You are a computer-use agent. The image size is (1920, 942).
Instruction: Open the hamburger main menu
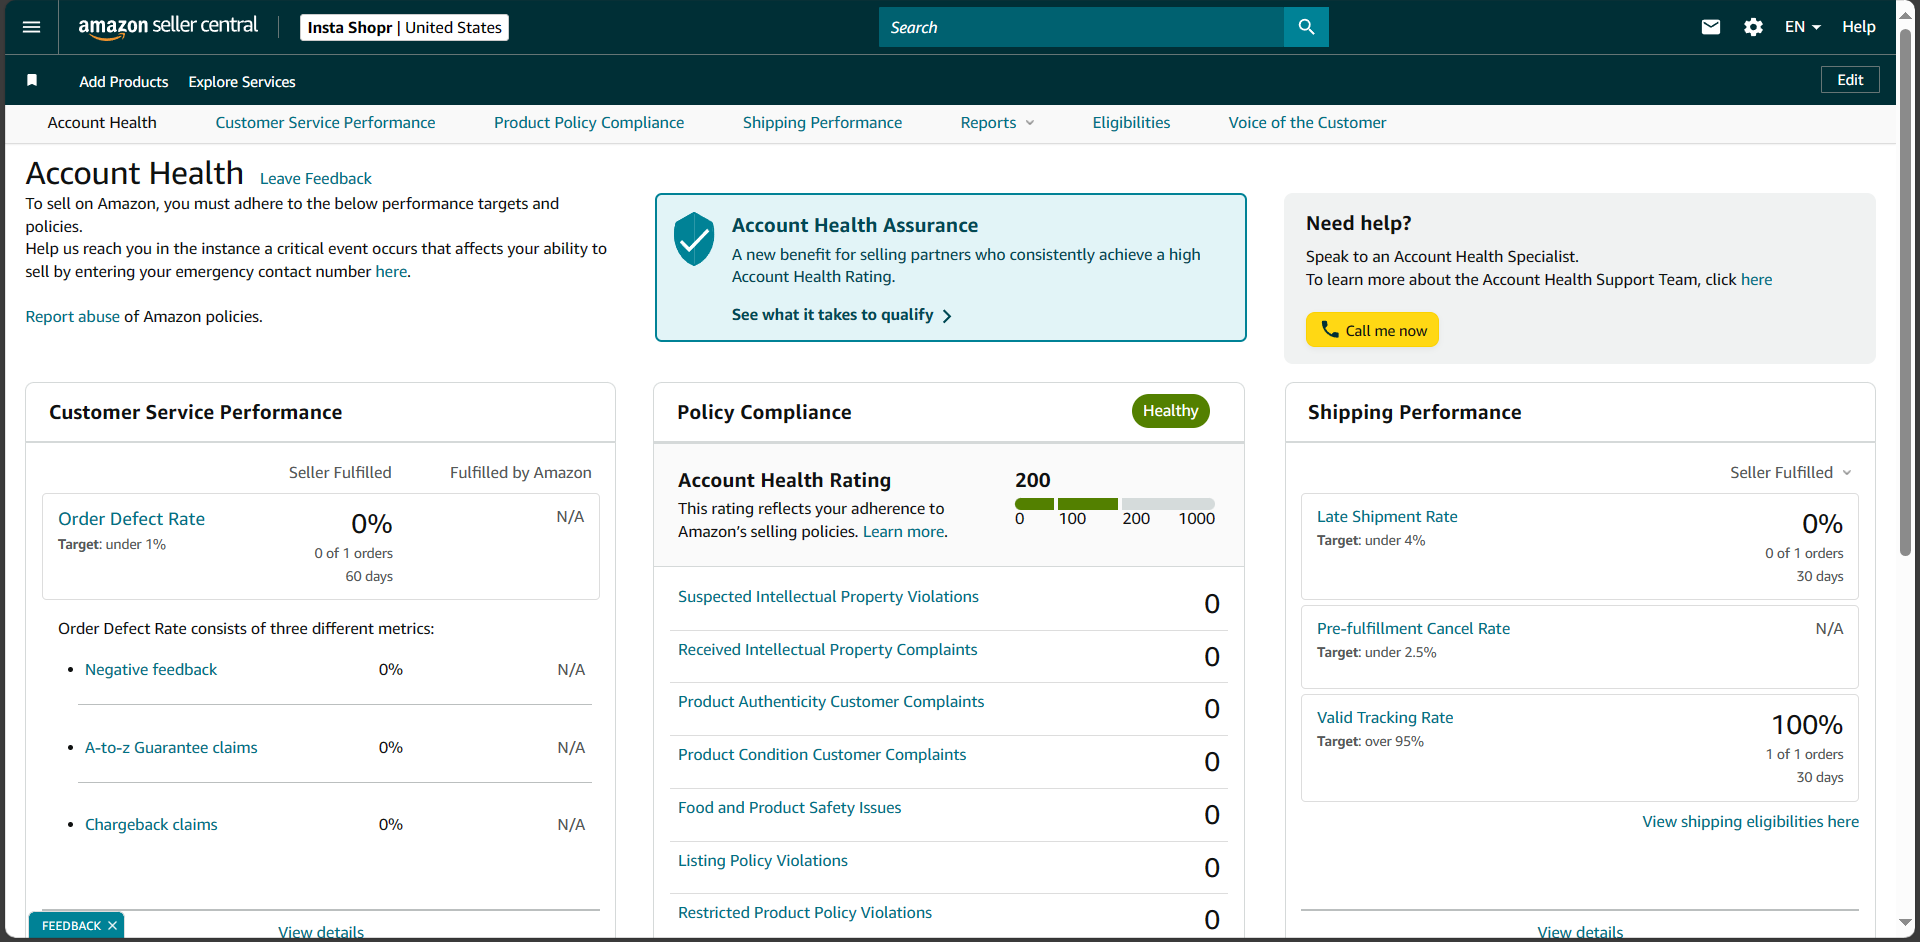click(31, 27)
